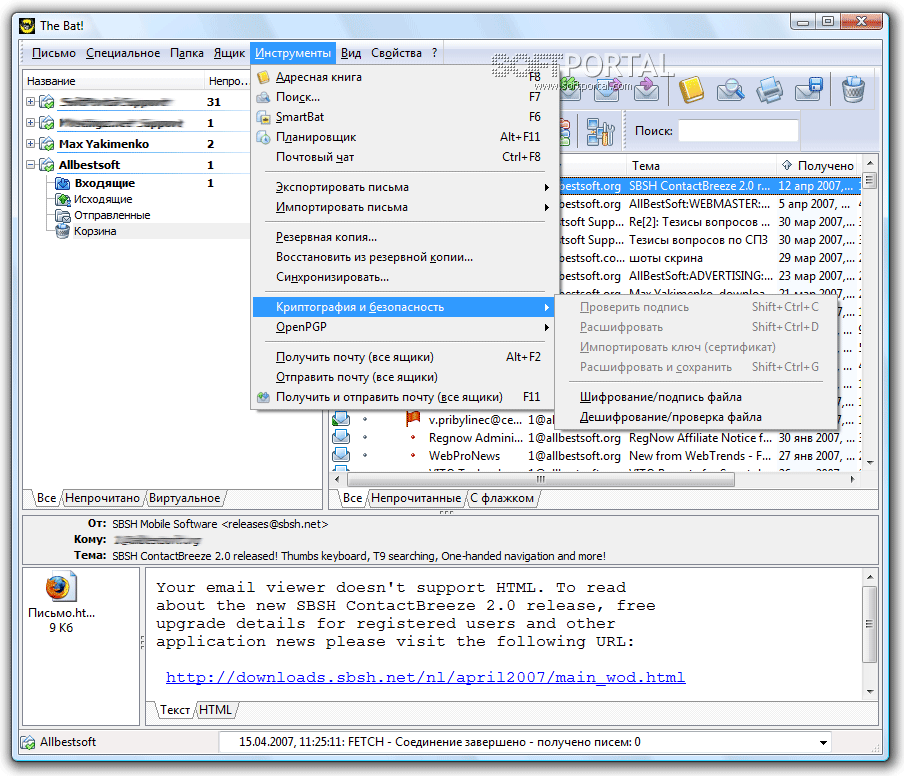
Task: Open Импортировать письма submenu arrow
Action: 547,208
